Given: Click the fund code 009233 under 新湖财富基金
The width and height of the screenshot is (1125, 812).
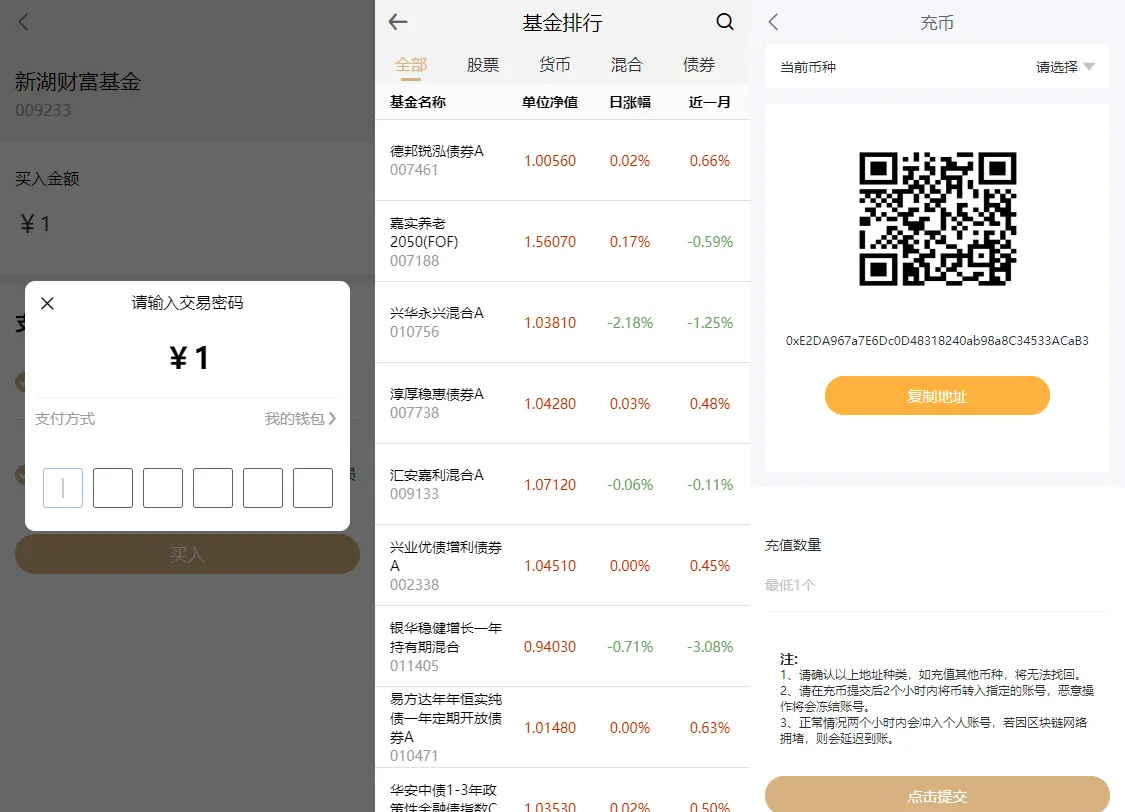Looking at the screenshot, I should coord(43,110).
